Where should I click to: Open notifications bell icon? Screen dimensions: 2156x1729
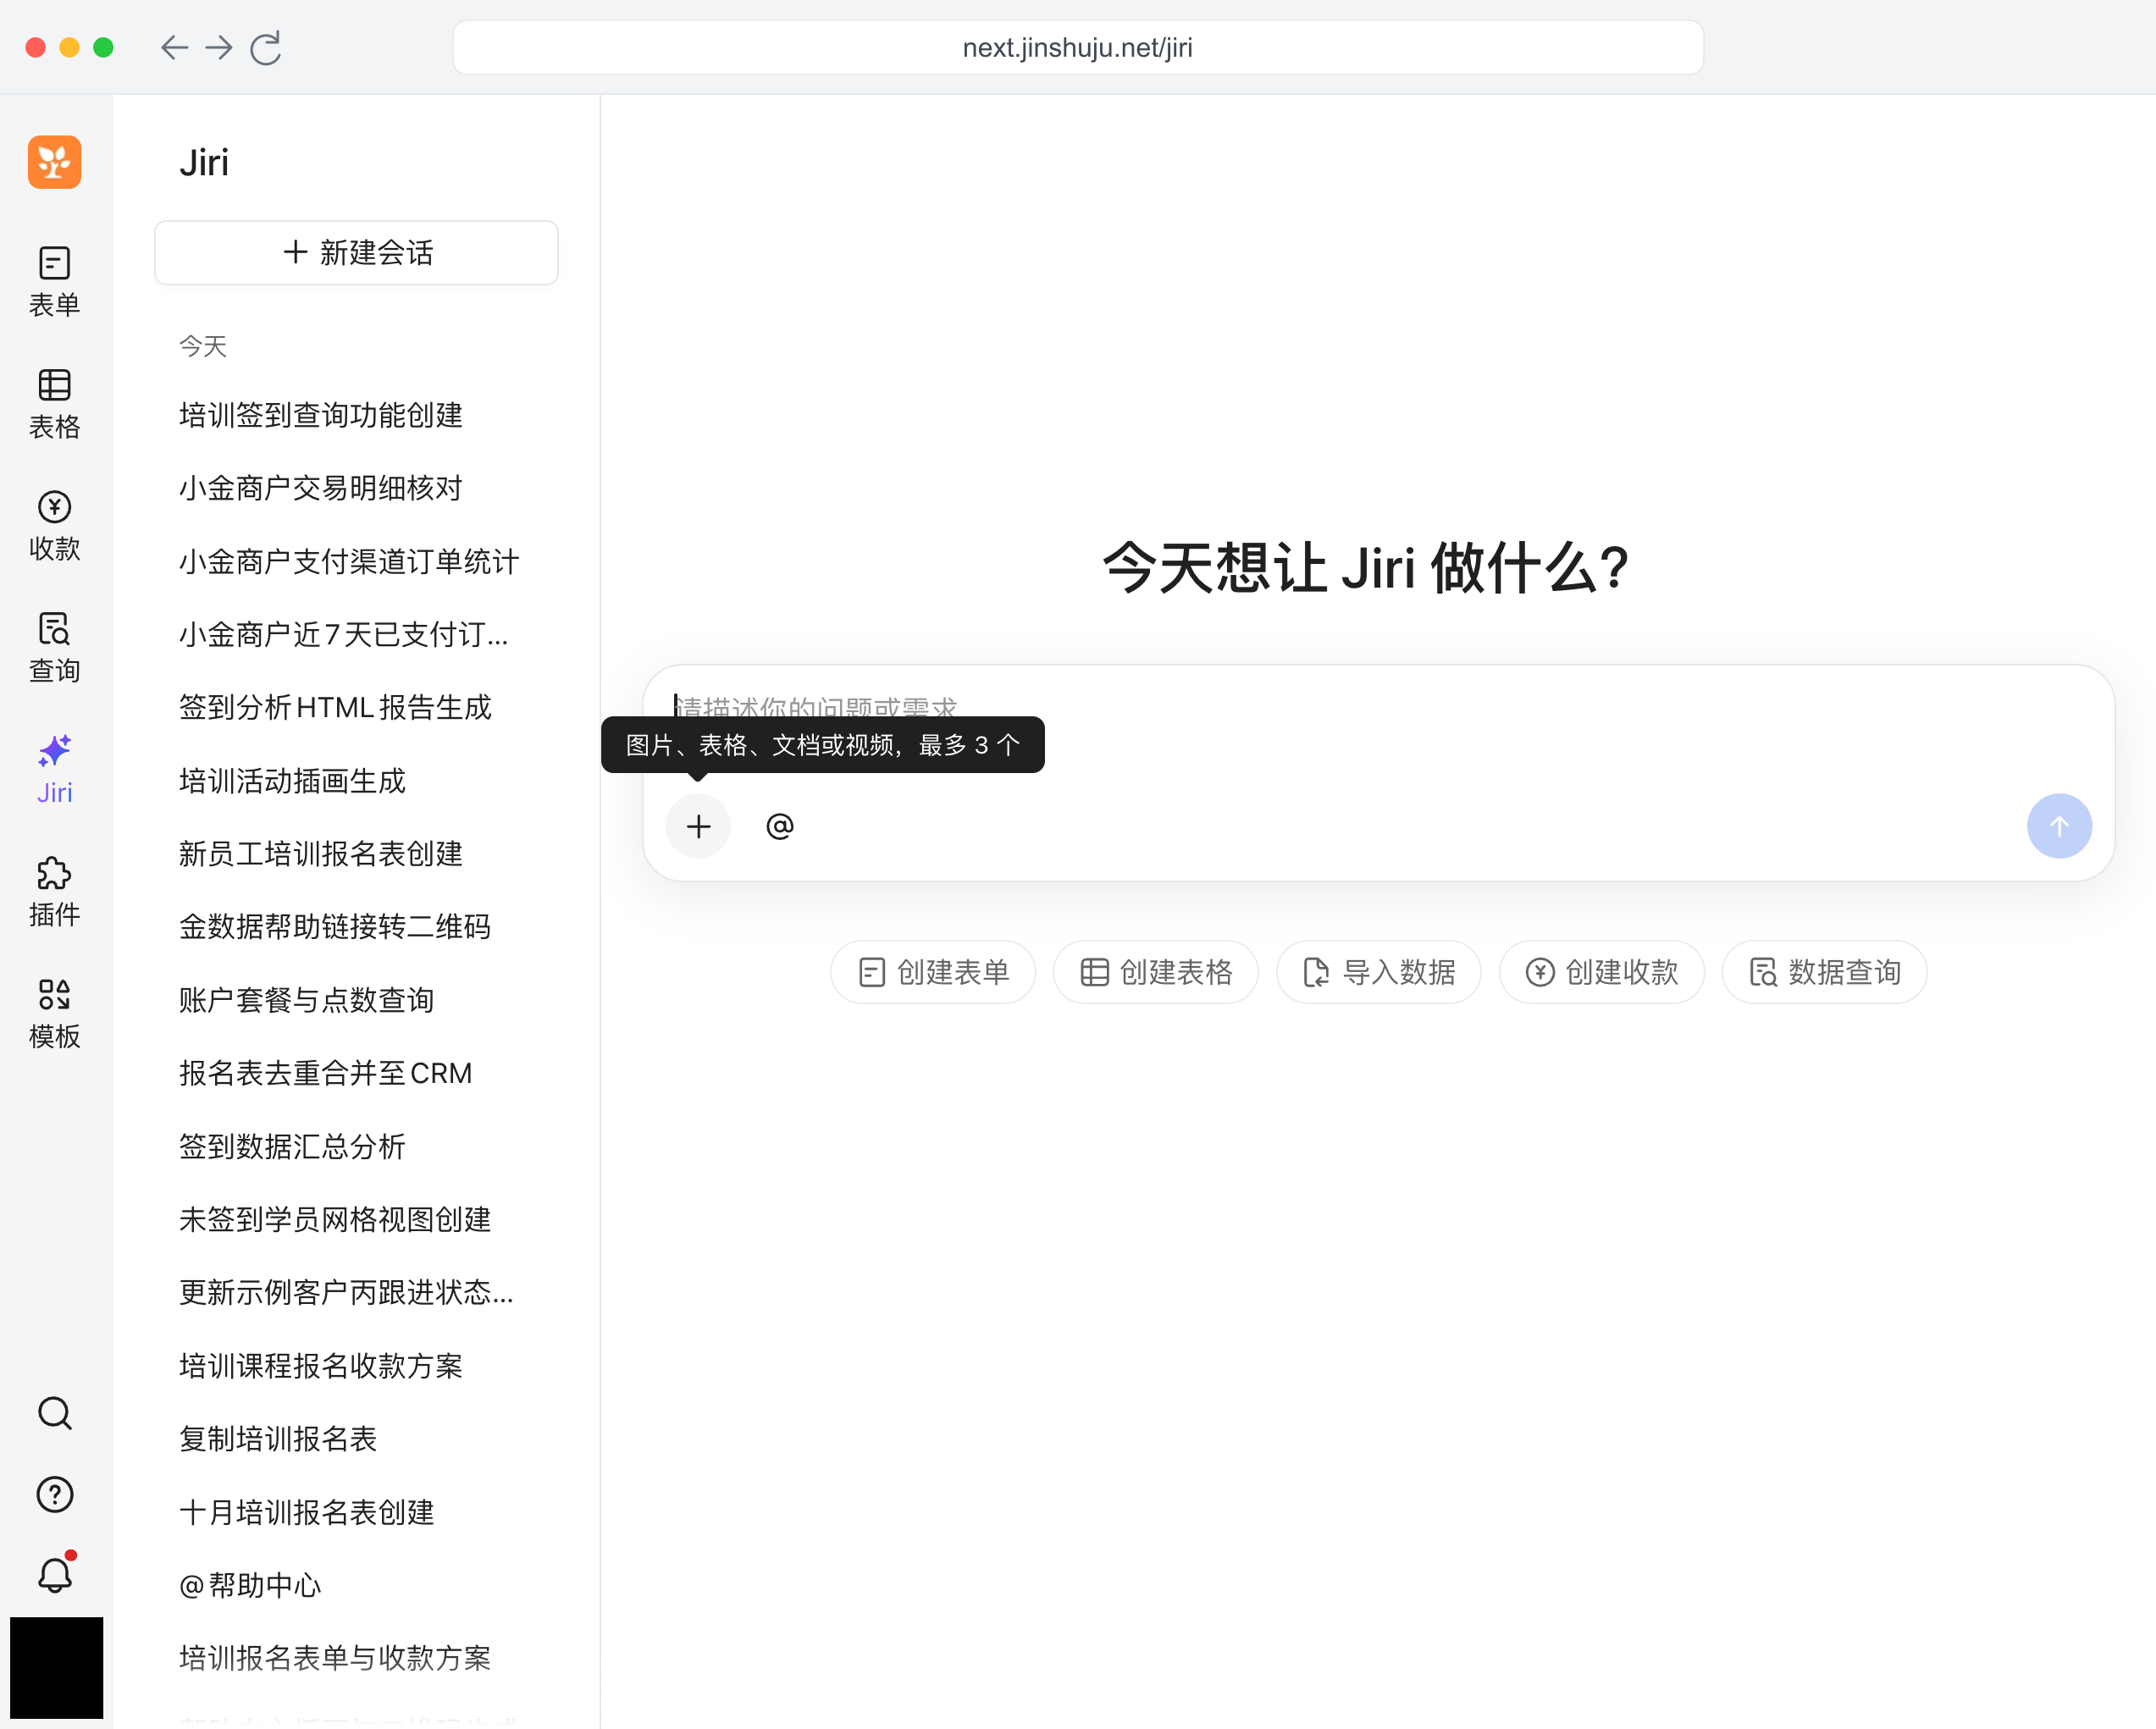(x=55, y=1574)
